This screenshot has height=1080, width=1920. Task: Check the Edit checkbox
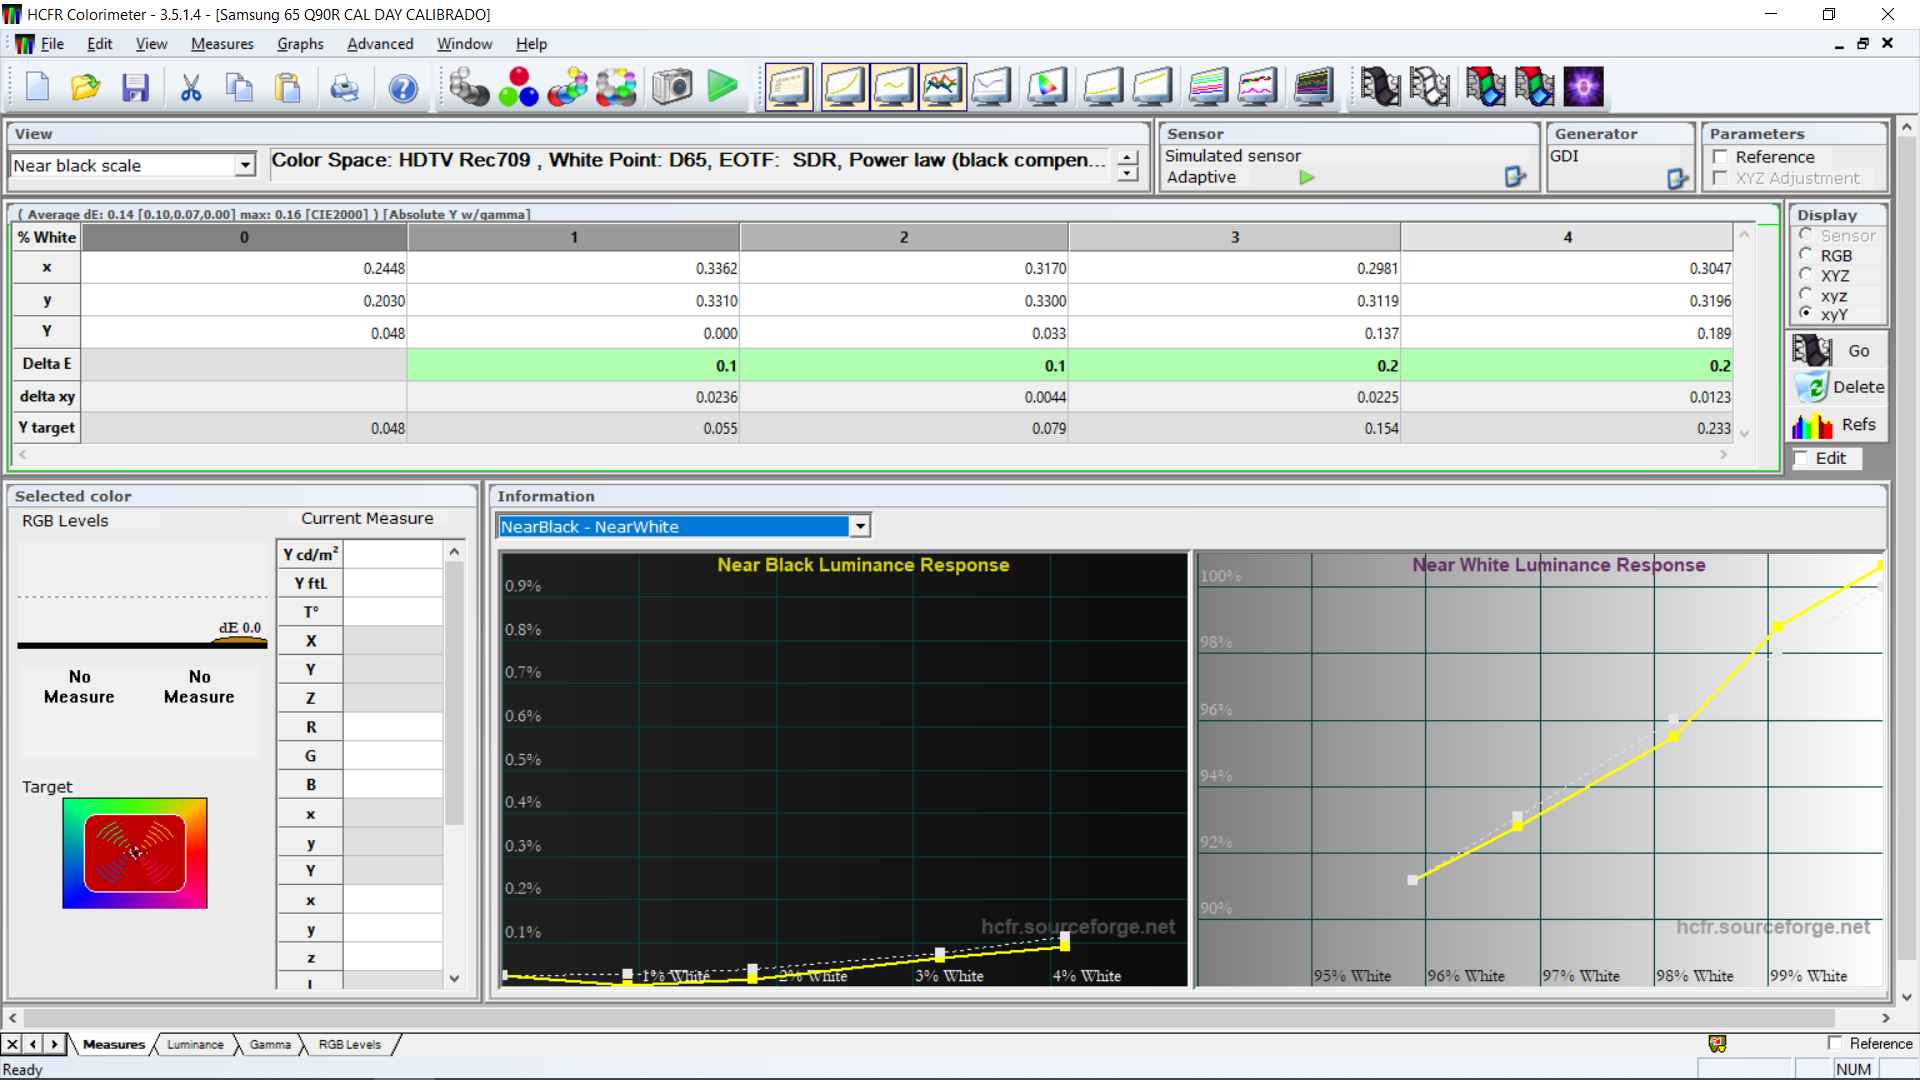pyautogui.click(x=1802, y=458)
